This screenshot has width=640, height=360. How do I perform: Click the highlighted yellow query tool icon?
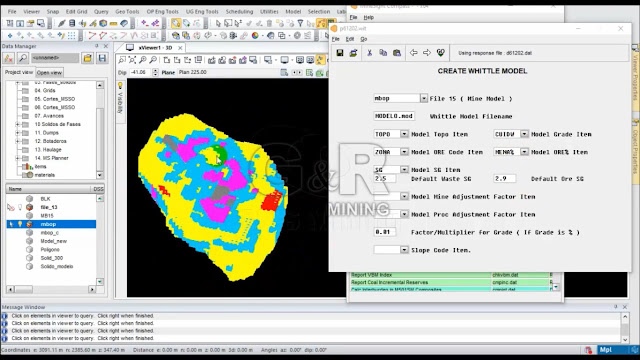pos(176,23)
